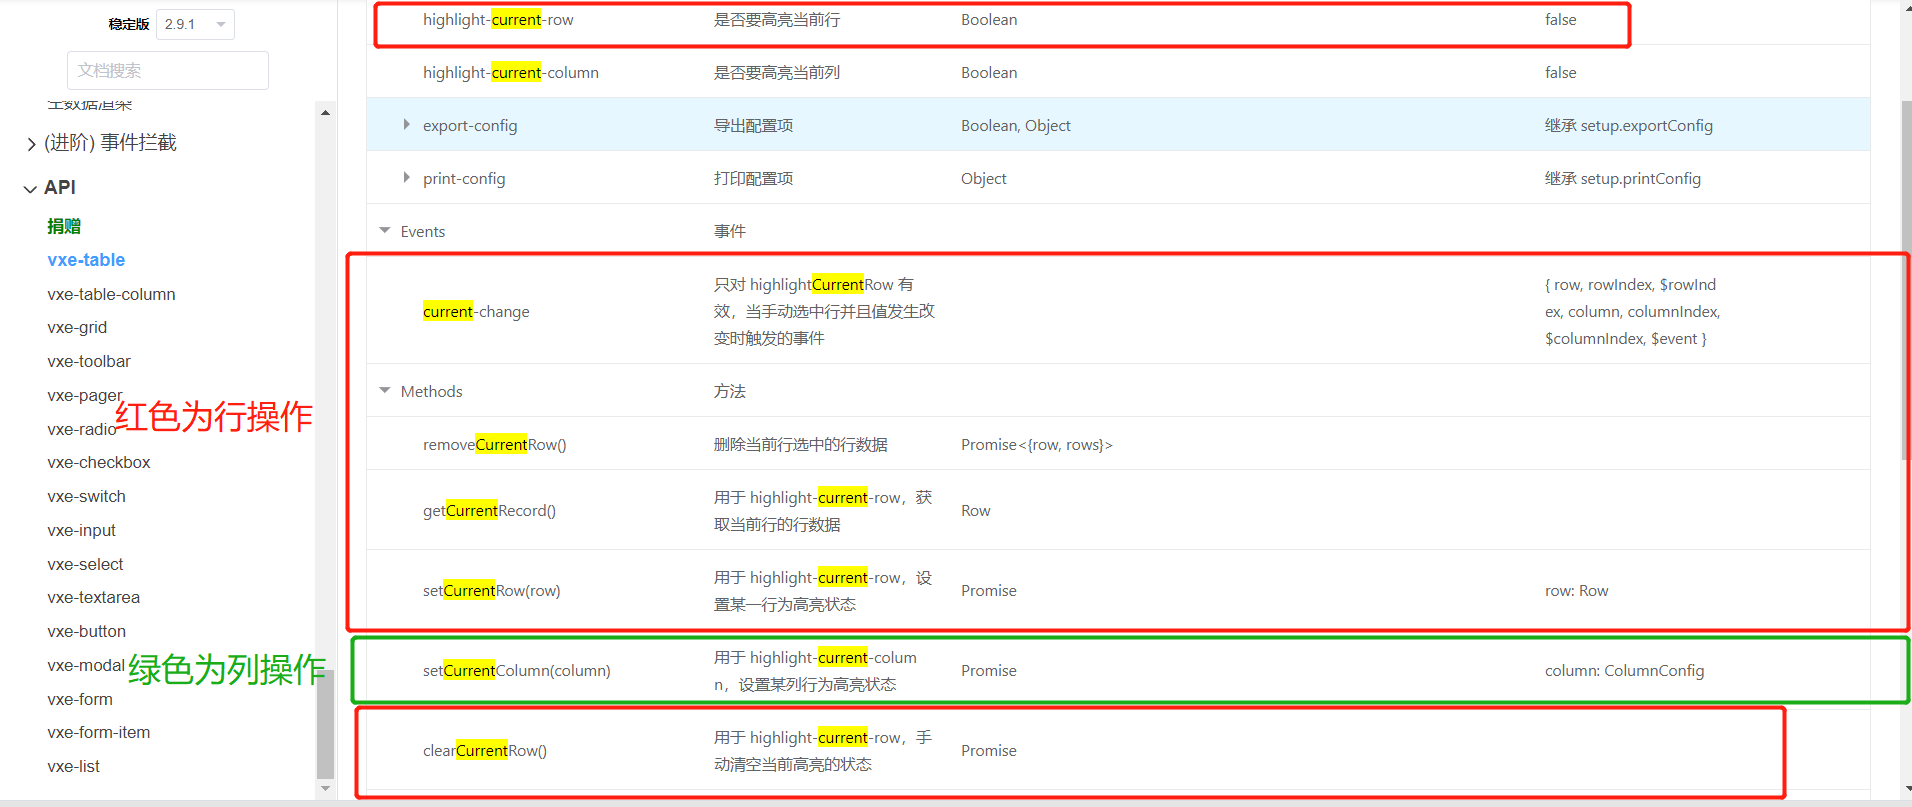Click the sidebar scroll-down arrow
The image size is (1912, 807).
[325, 789]
